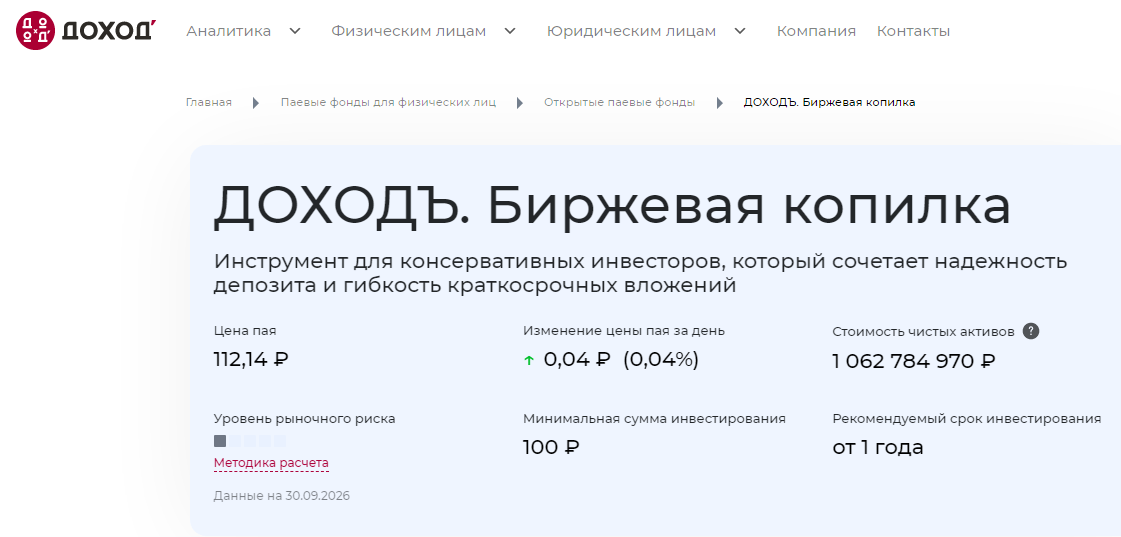Click the Стоимость чистых активов label
The width and height of the screenshot is (1121, 537).
[x=923, y=332]
